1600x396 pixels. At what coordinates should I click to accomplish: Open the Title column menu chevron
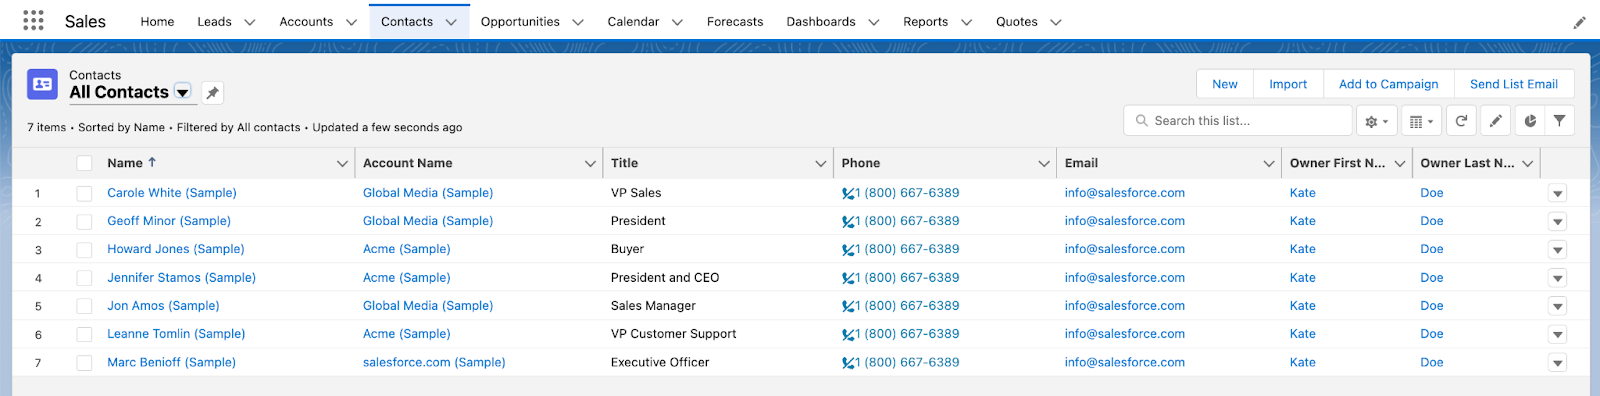point(820,164)
